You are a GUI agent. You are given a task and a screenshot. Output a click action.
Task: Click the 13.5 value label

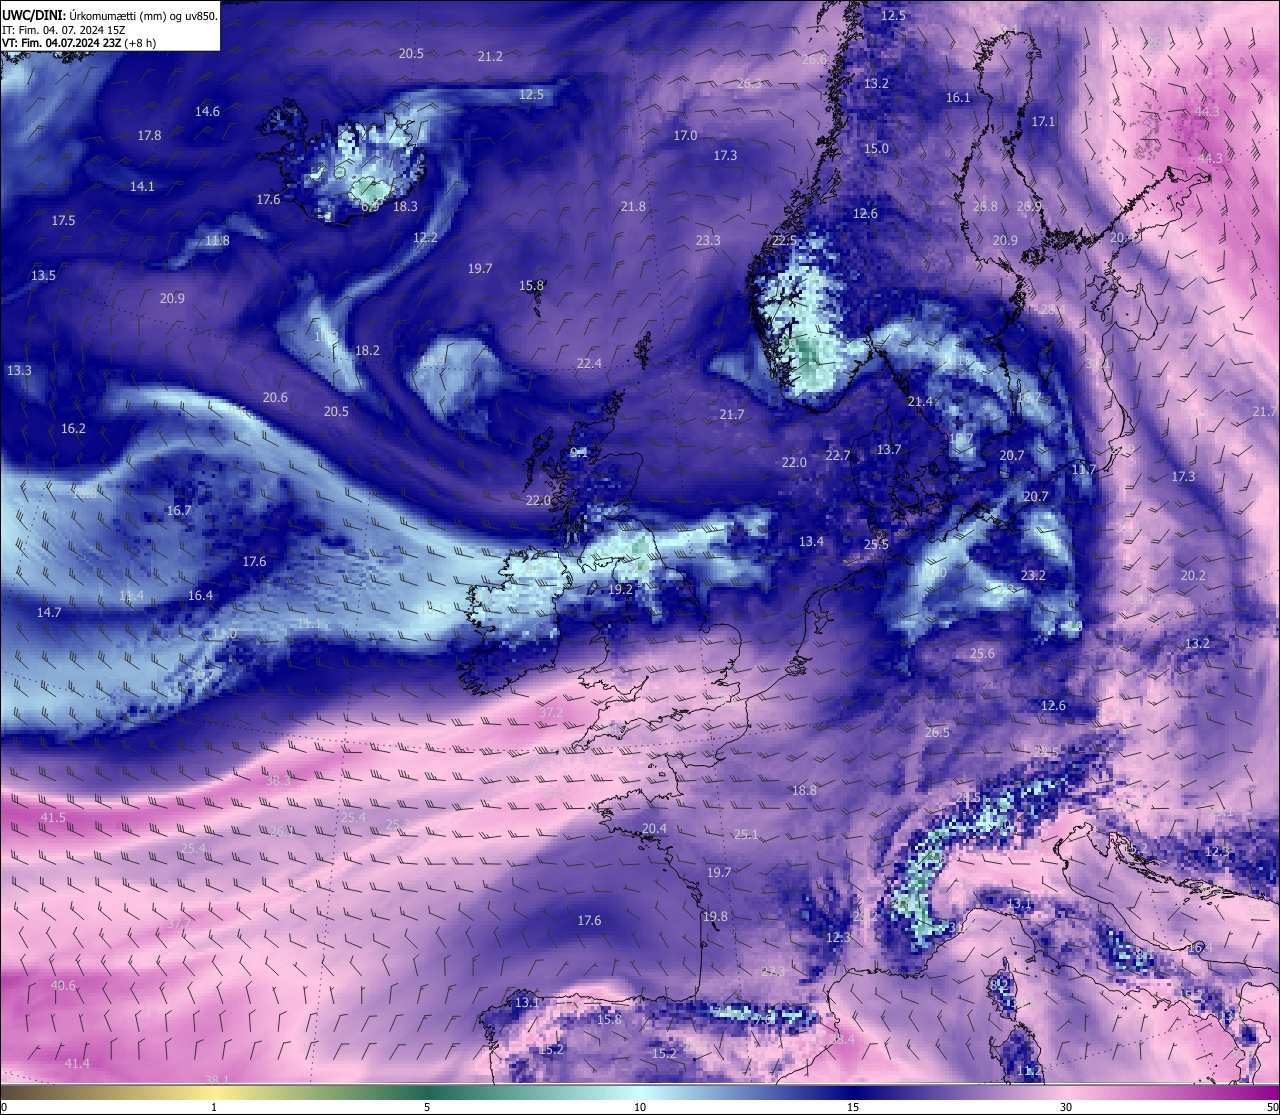point(43,276)
